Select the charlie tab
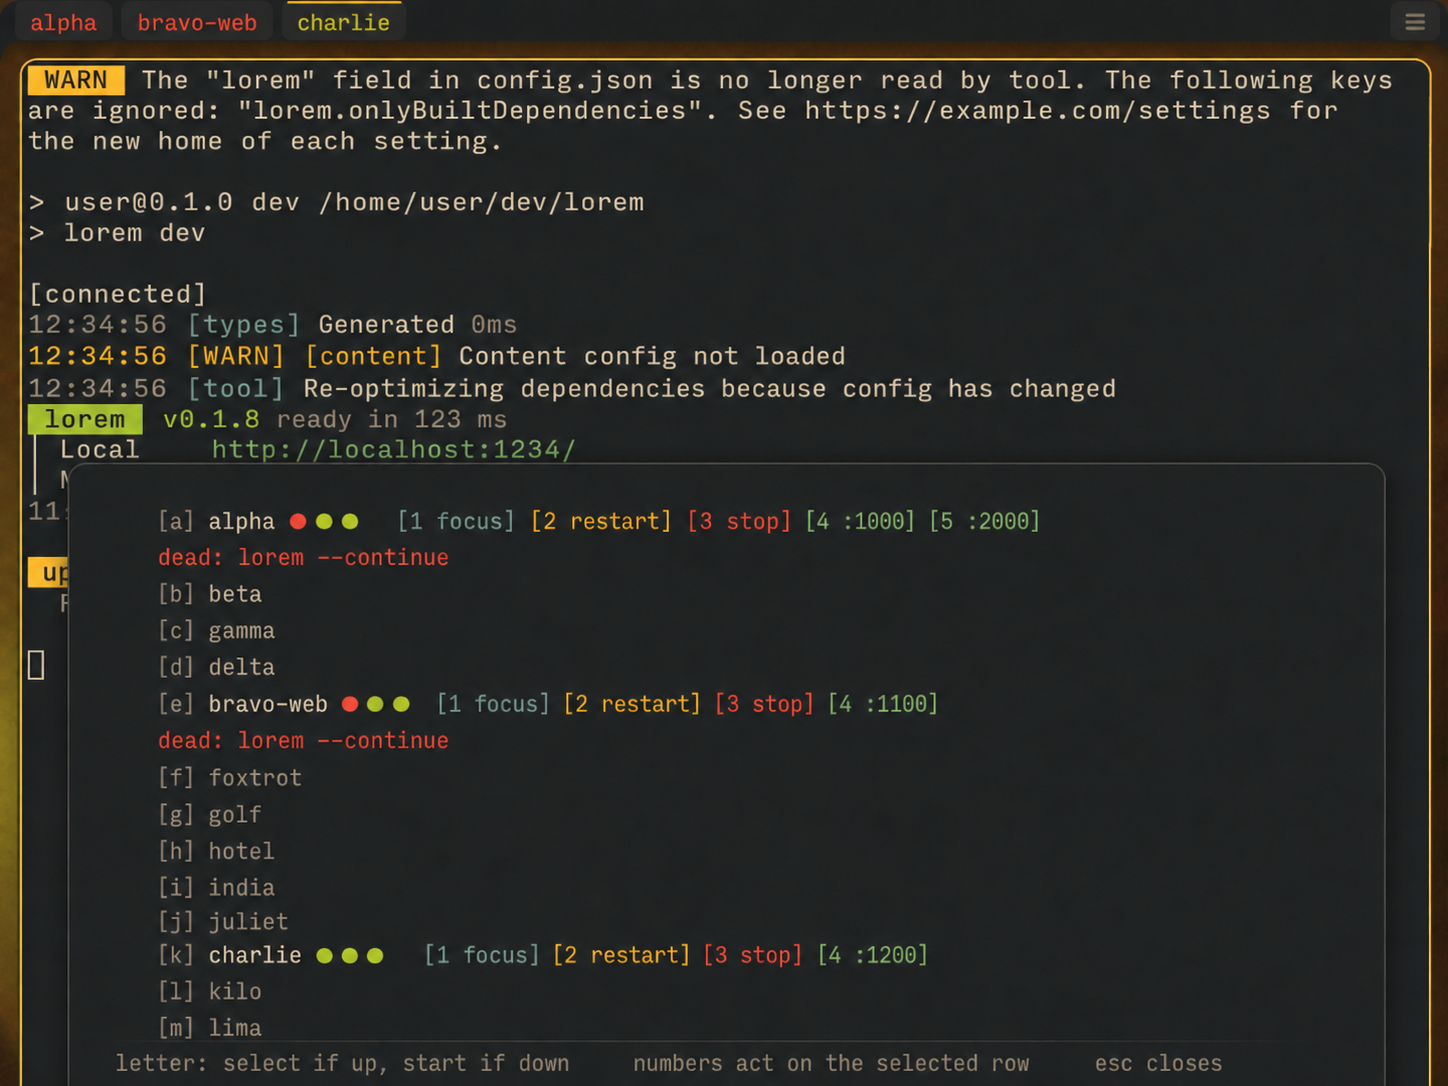1448x1086 pixels. pos(343,22)
